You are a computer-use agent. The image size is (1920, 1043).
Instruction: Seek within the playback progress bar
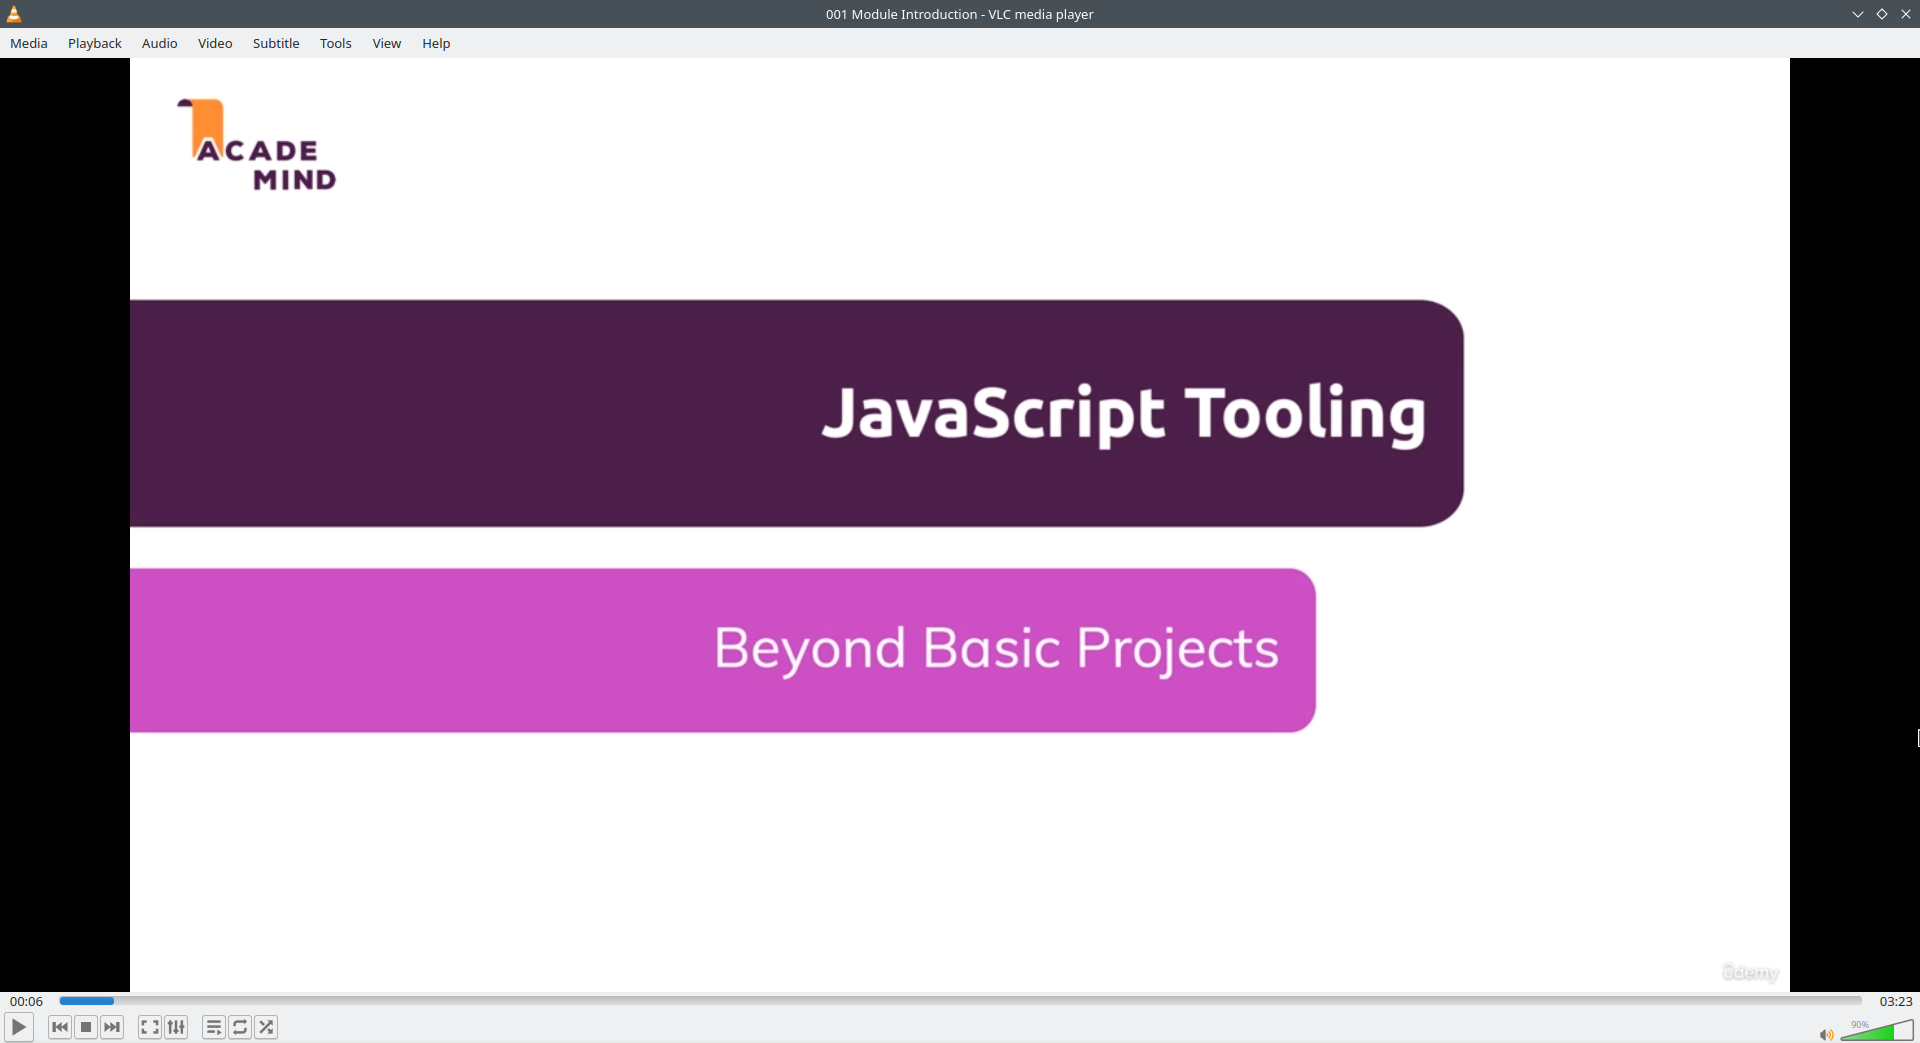click(960, 1001)
